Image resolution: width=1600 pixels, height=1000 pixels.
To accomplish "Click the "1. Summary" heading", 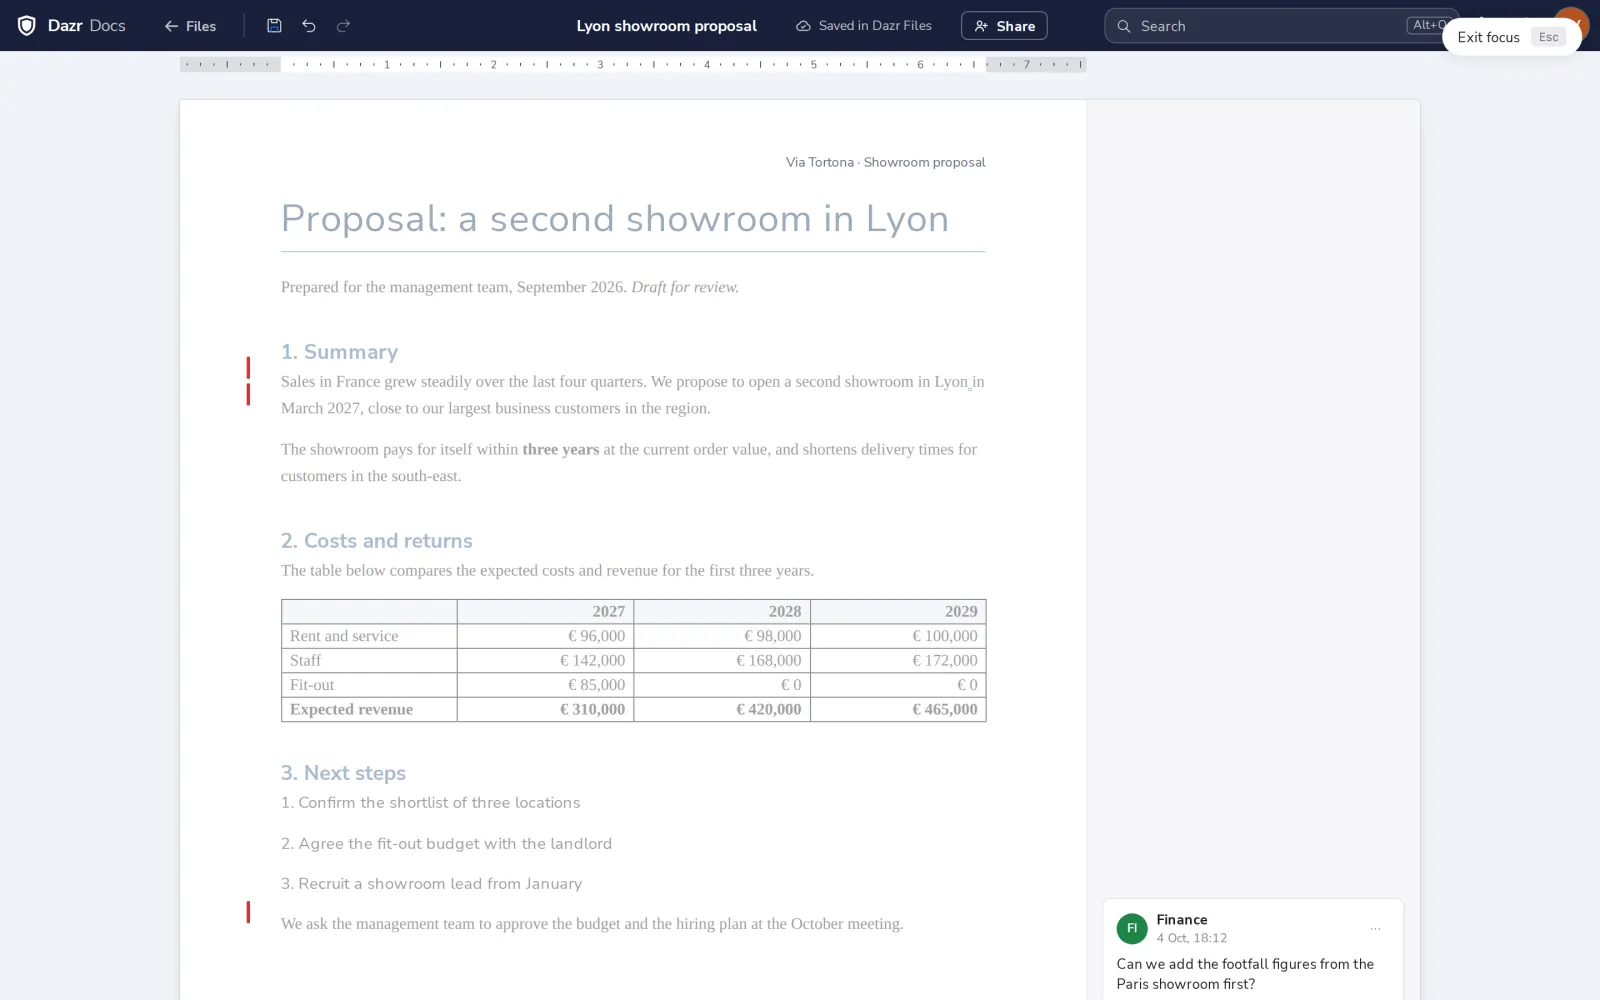I will (x=339, y=352).
